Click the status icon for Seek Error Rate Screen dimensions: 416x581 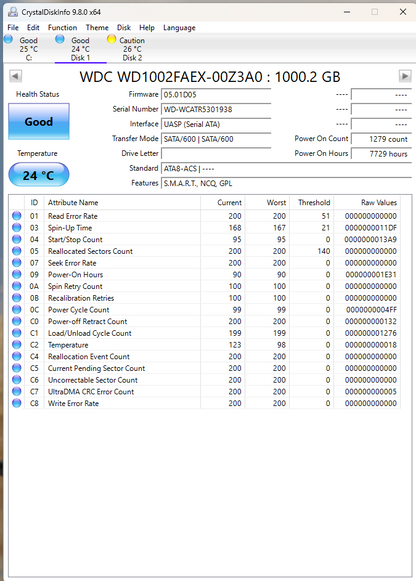click(17, 263)
